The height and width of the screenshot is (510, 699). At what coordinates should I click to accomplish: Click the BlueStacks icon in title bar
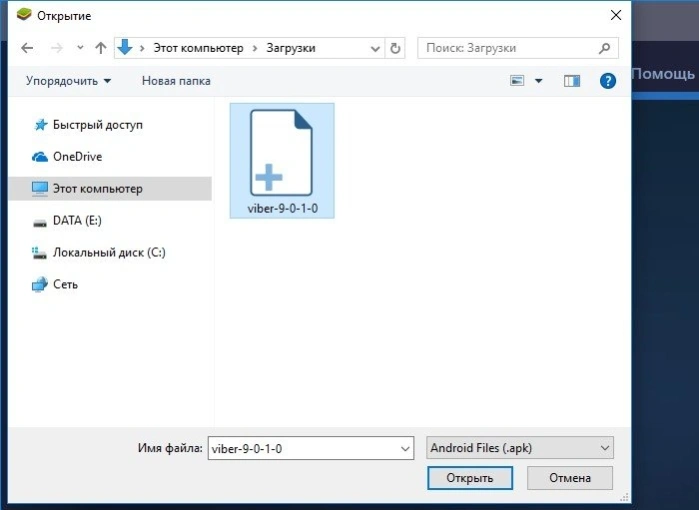tap(24, 15)
